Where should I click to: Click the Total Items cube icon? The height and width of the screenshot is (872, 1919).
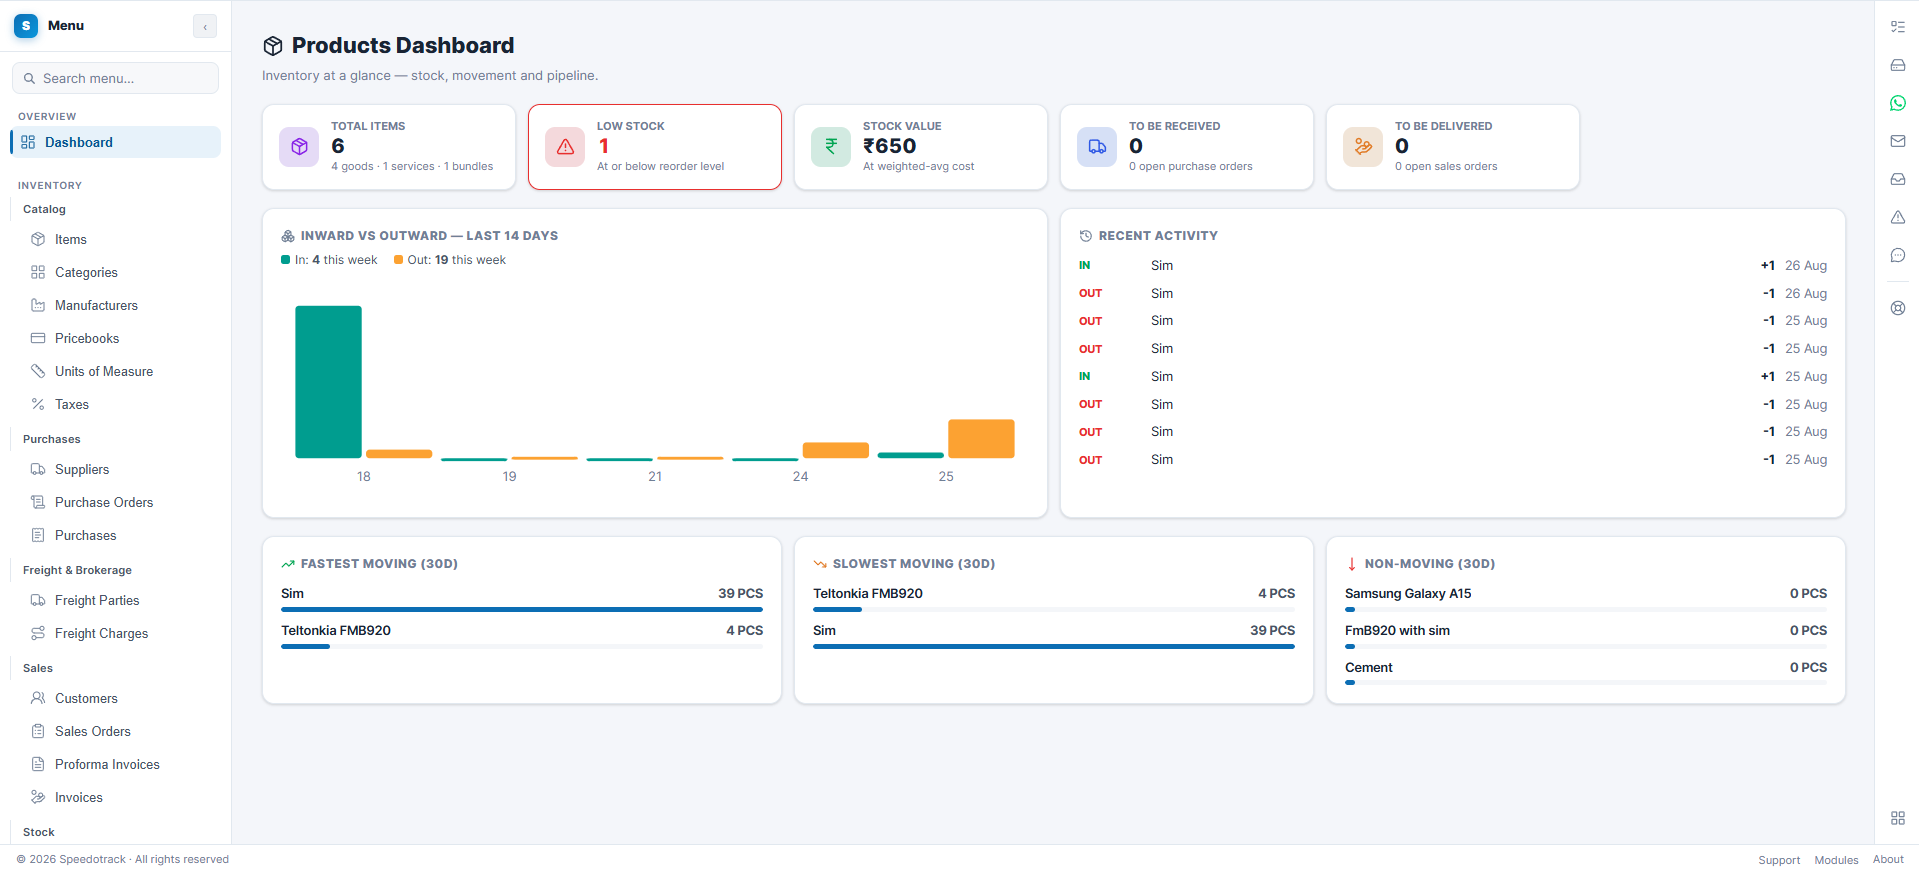pos(299,147)
